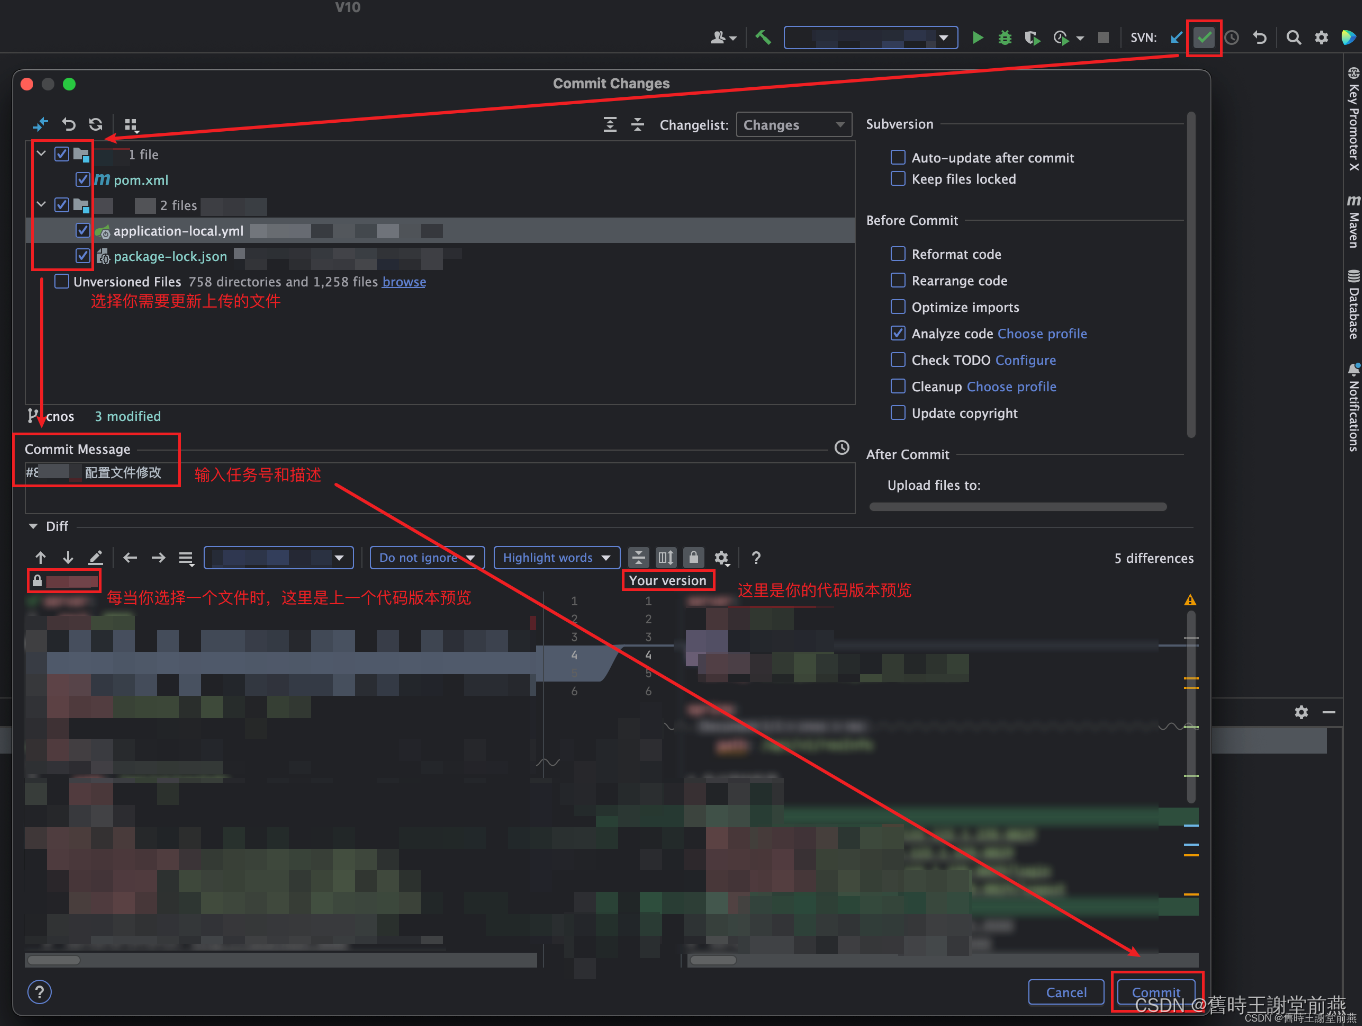Click the Commit button
1362x1026 pixels.
coord(1156,992)
